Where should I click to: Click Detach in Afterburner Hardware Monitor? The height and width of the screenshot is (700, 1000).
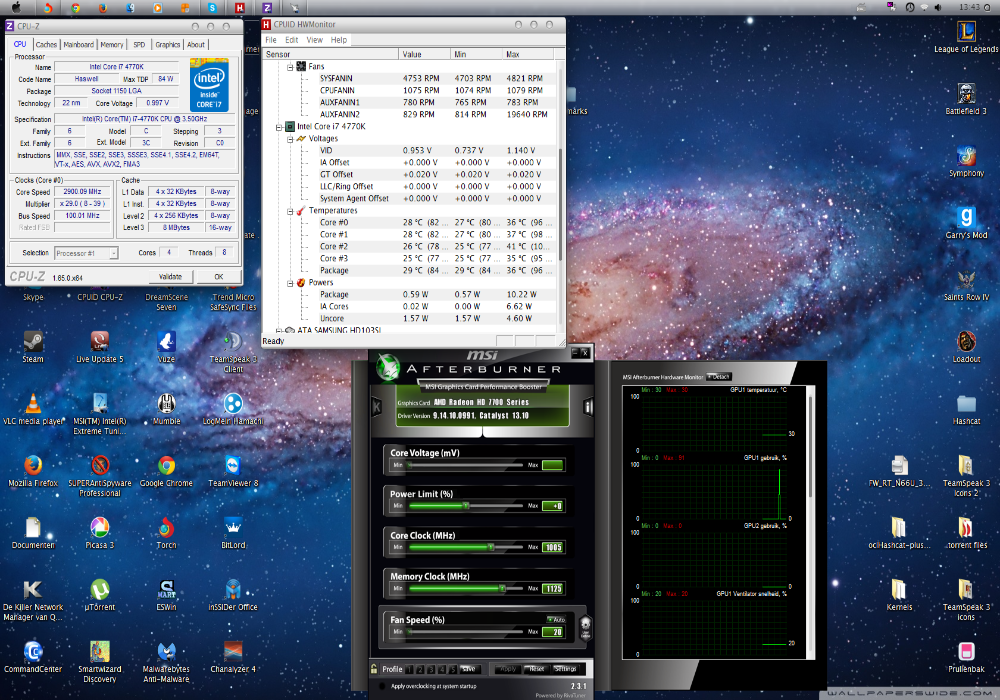click(719, 377)
